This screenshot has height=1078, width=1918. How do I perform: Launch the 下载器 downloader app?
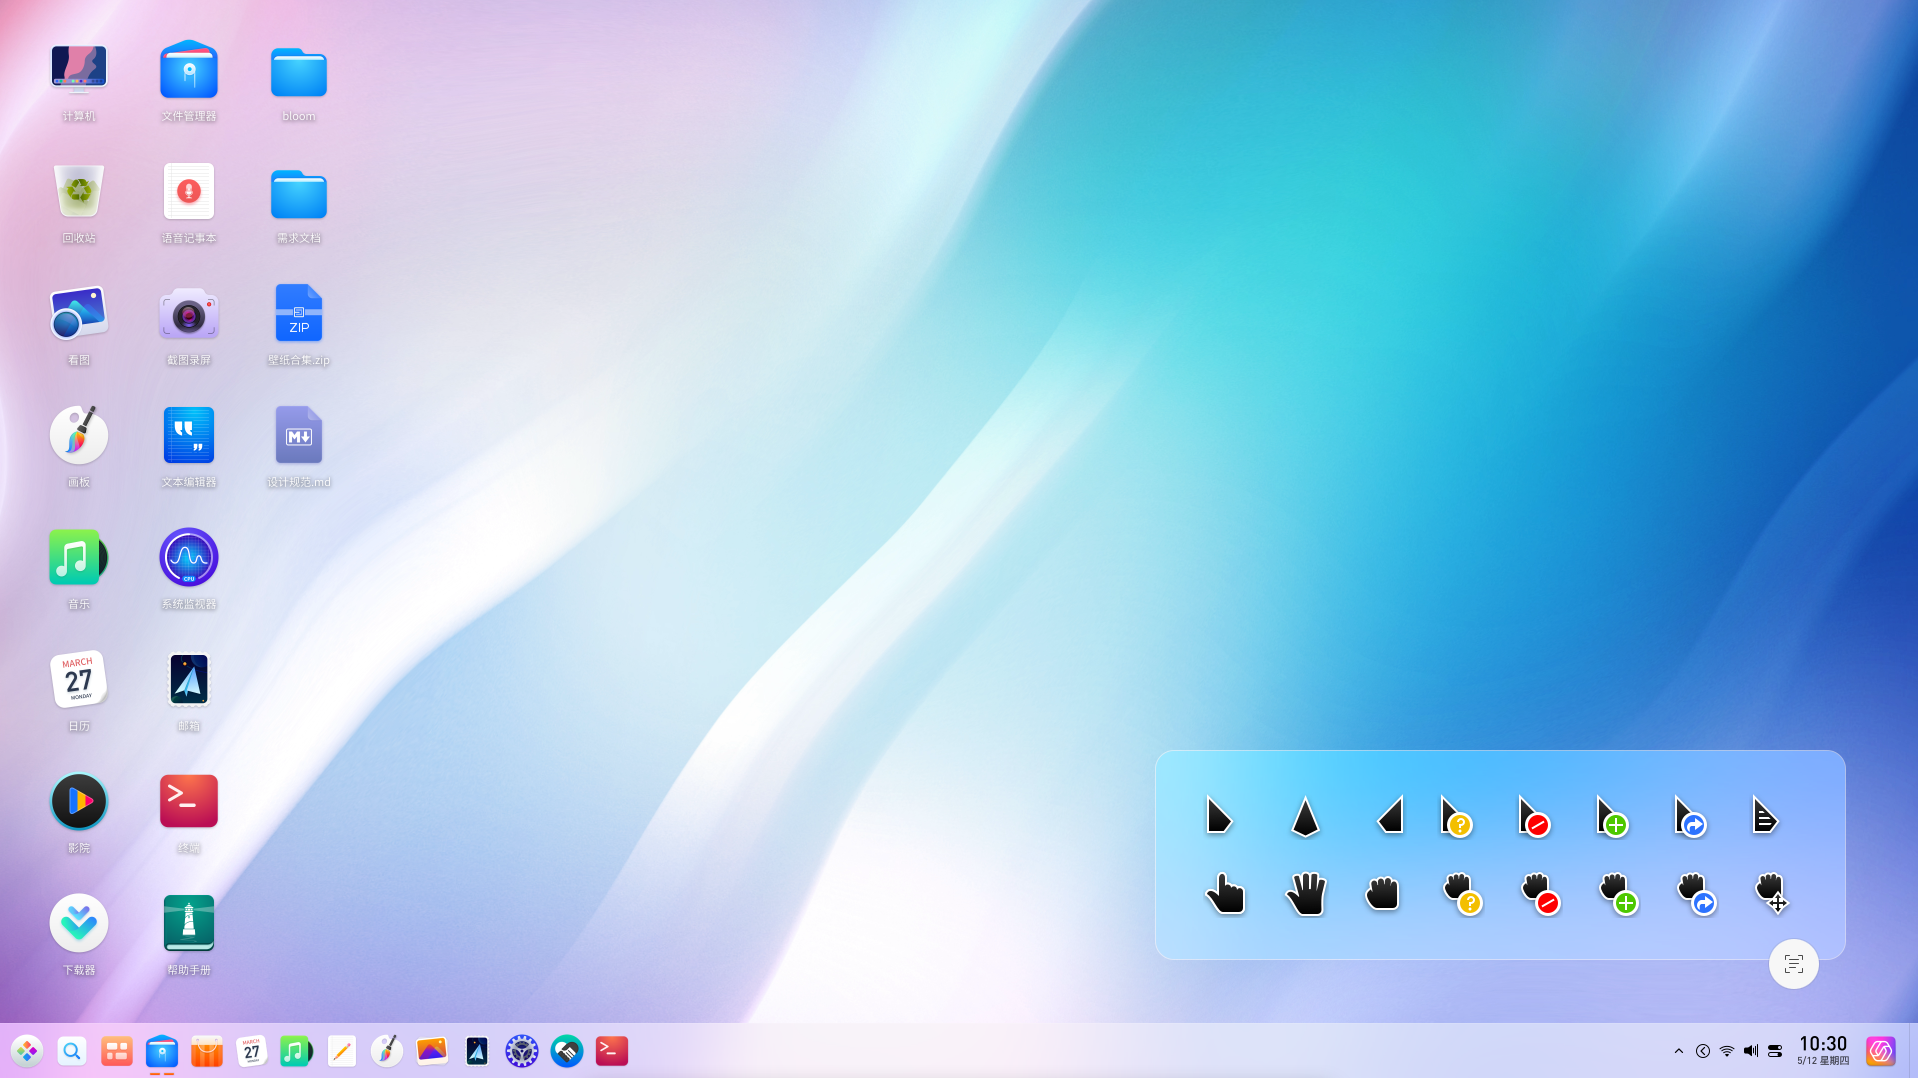point(79,923)
